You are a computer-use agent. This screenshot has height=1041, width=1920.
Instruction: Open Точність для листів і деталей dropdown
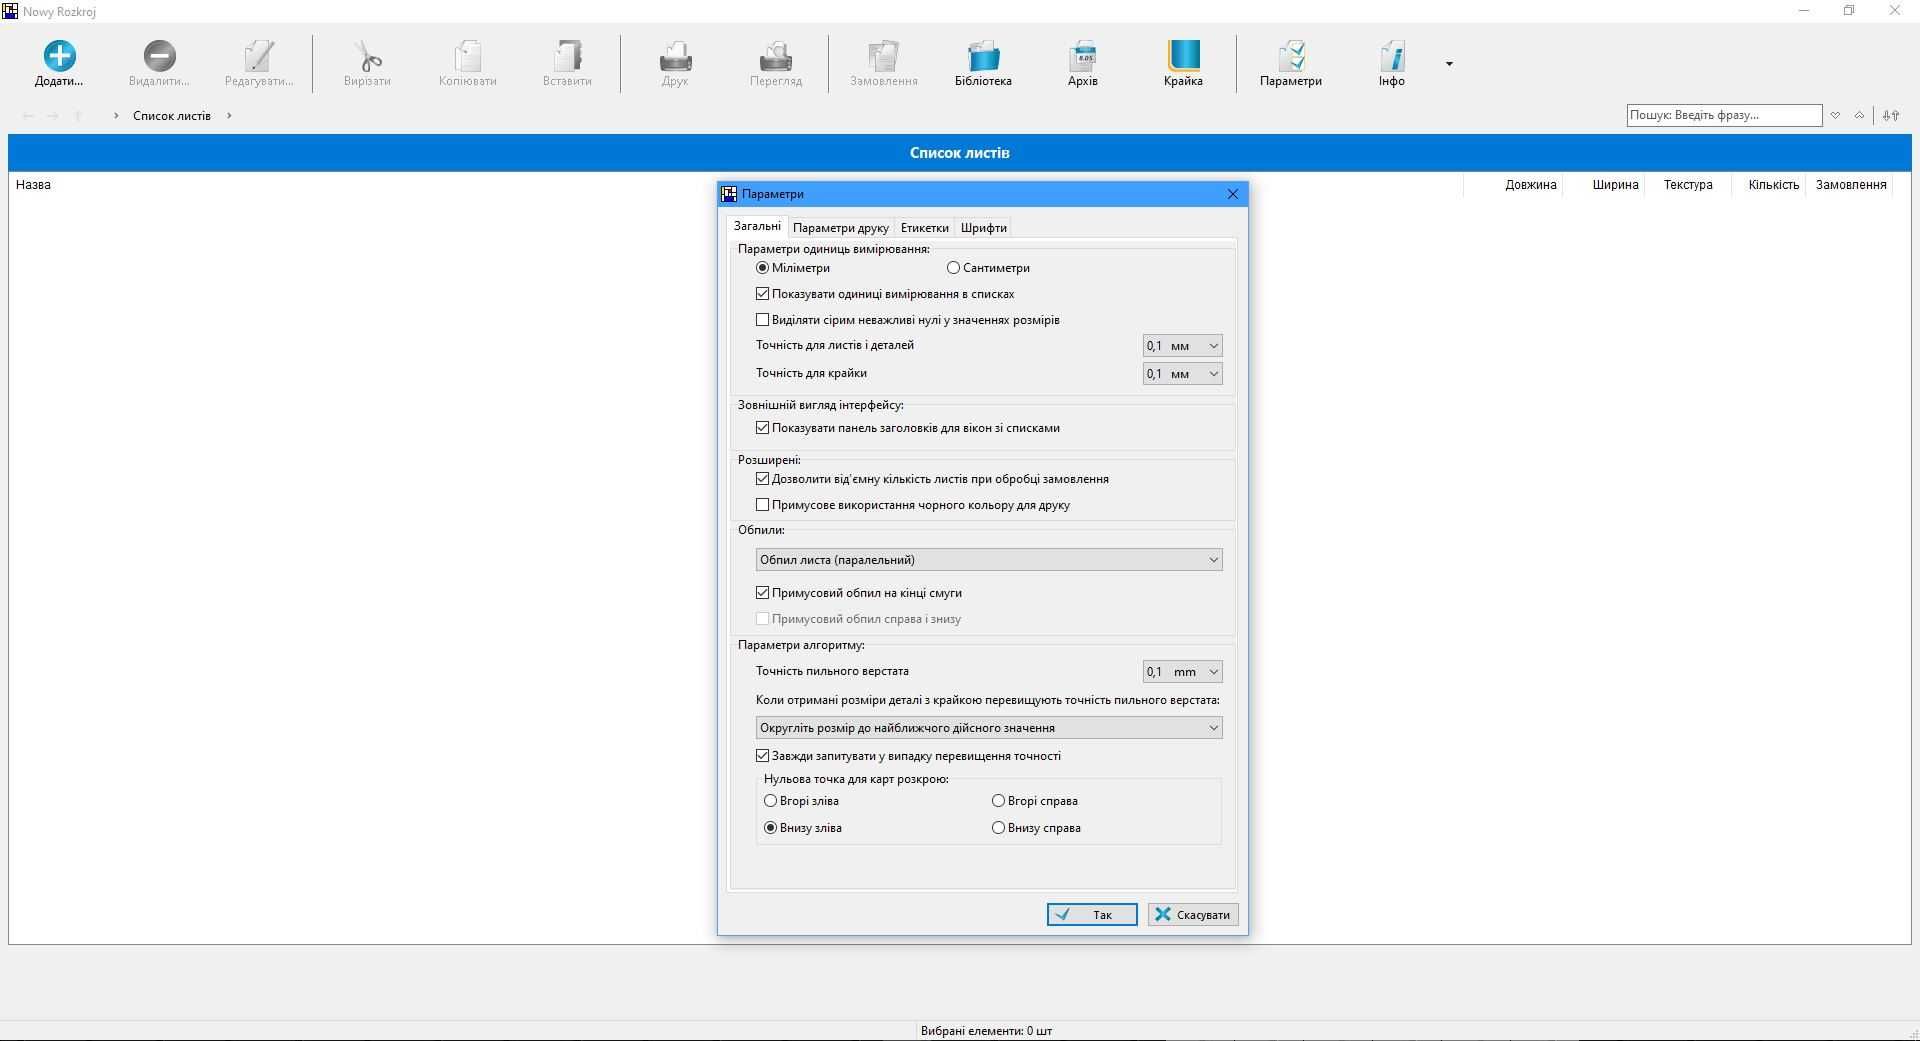coord(1182,346)
